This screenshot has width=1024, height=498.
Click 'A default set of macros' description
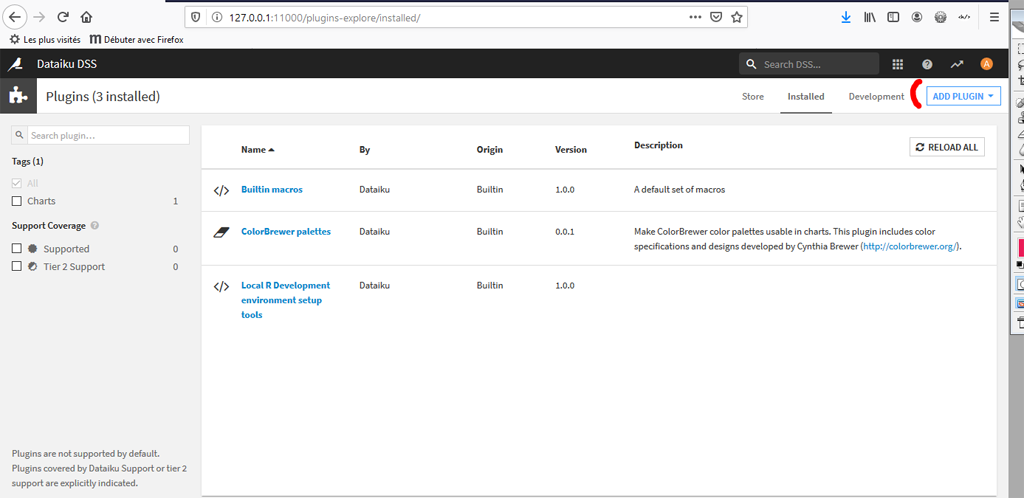pos(680,190)
